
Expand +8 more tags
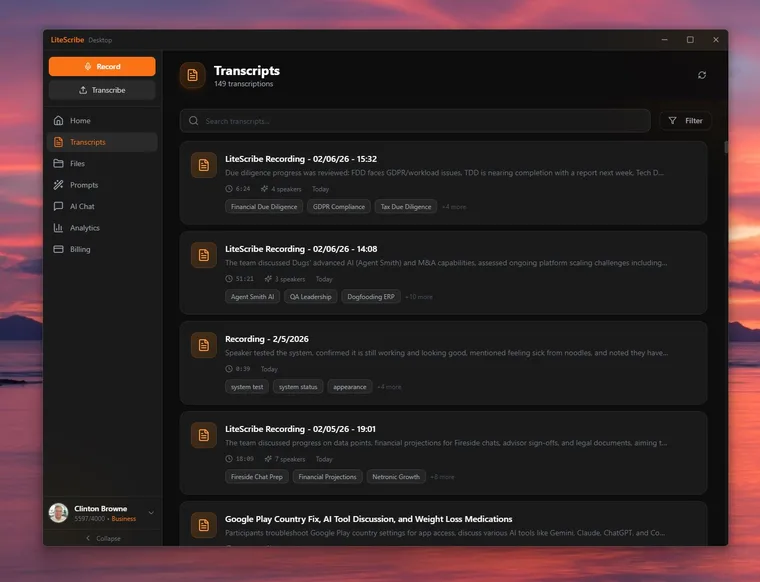442,477
